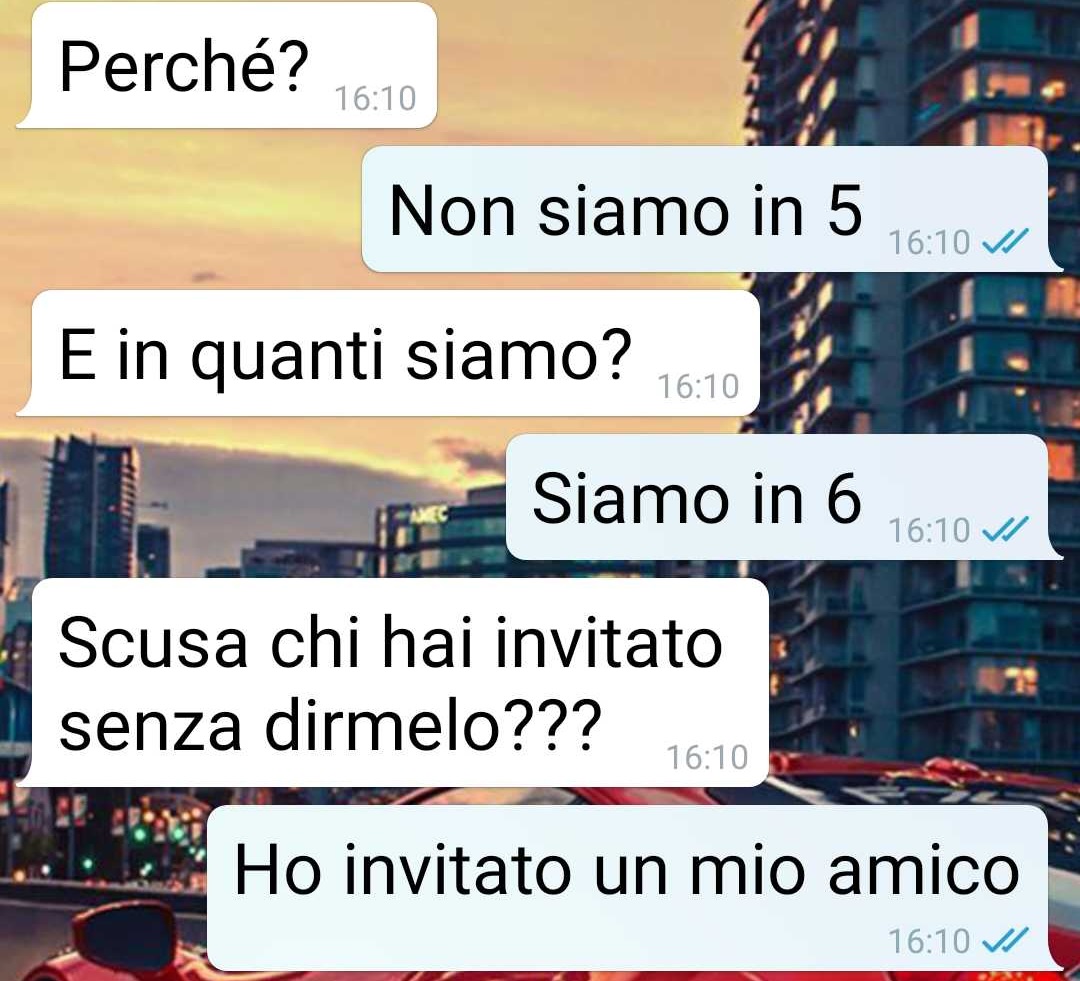Screen dimensions: 1080x981
Task: Tap the 'E in quanti siamo?' bubble
Action: coord(388,353)
